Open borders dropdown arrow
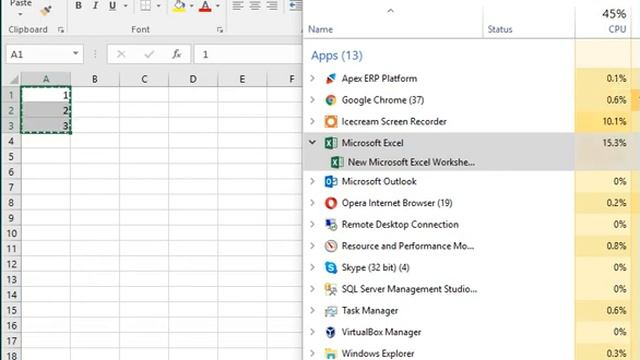This screenshot has width=640, height=360. tap(158, 6)
